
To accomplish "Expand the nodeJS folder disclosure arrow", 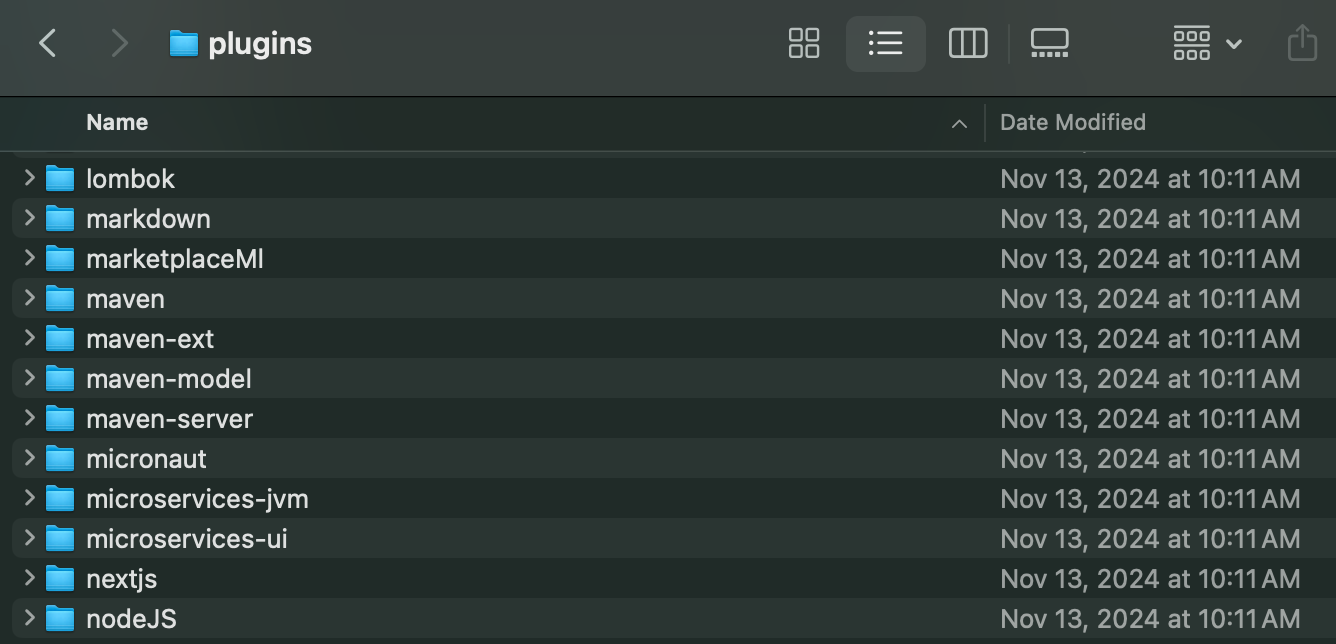I will coord(29,618).
